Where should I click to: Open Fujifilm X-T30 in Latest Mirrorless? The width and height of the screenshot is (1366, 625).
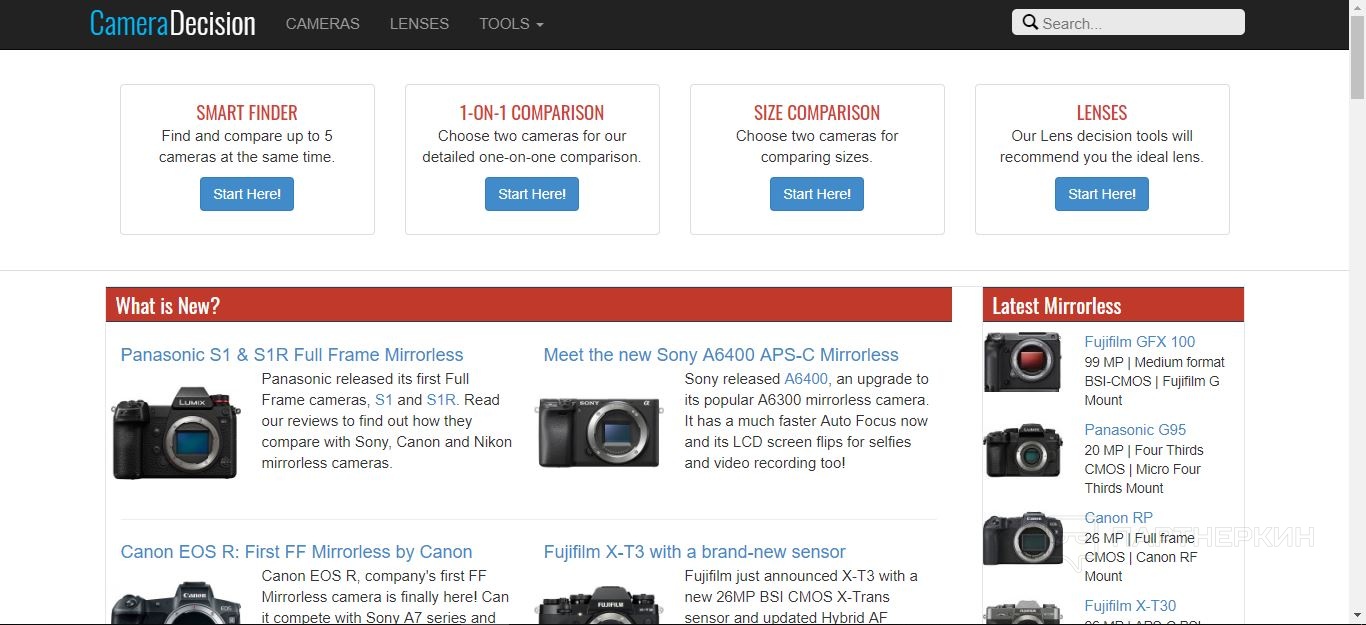[x=1130, y=606]
